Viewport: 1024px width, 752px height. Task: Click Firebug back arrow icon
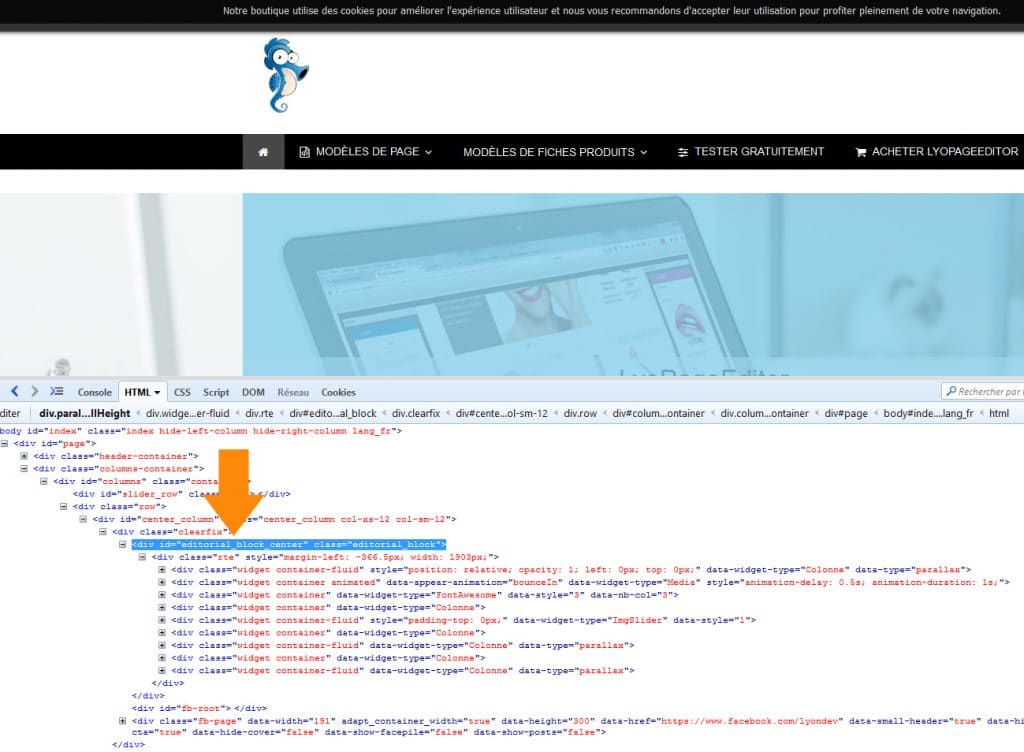click(x=14, y=392)
